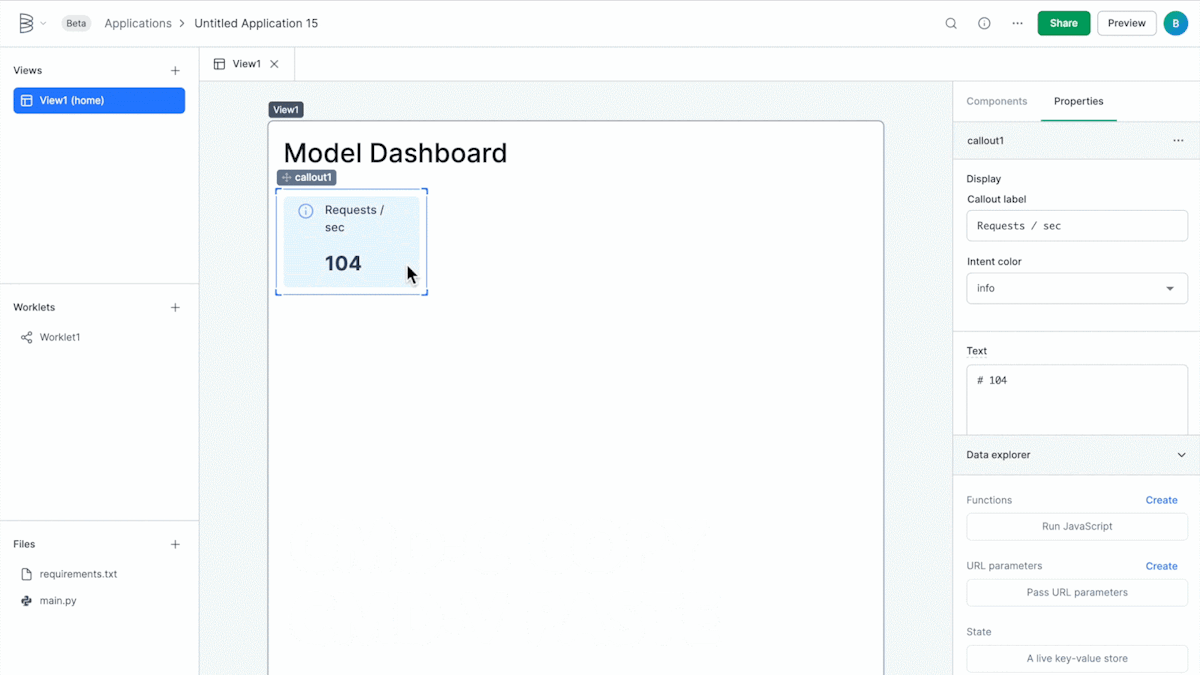Click the Callout label input field
1200x675 pixels.
click(1077, 226)
